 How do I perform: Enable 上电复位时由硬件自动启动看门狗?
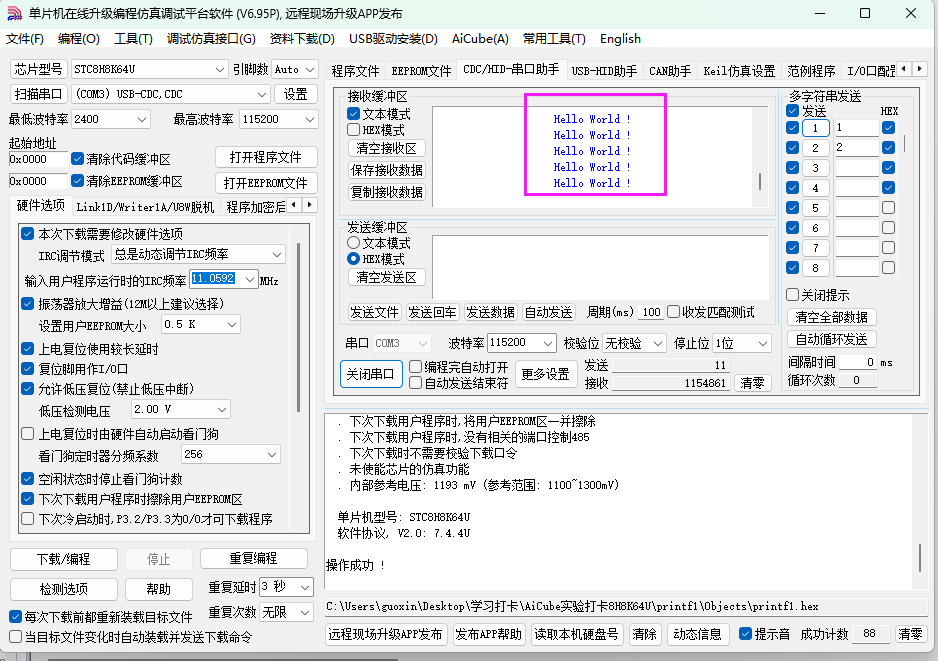[x=28, y=434]
